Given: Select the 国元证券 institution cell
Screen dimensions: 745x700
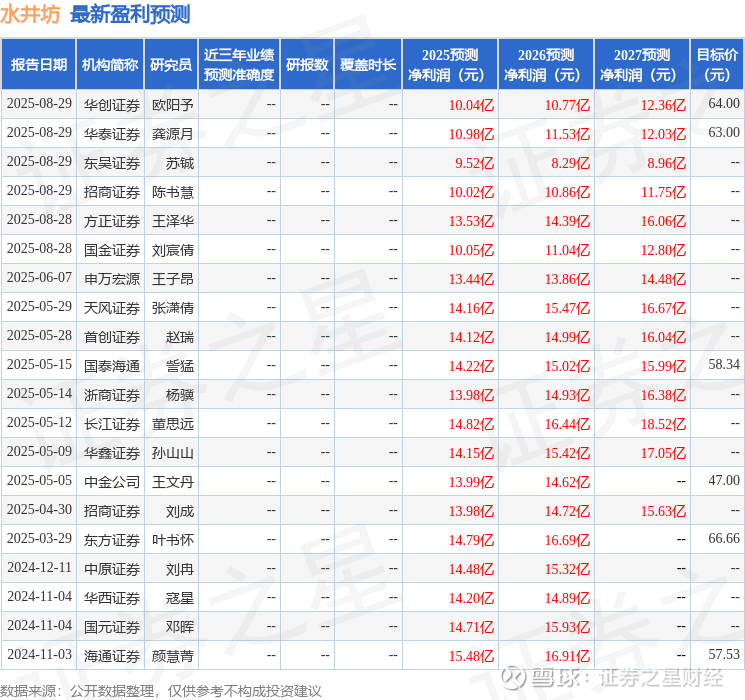Looking at the screenshot, I should pyautogui.click(x=112, y=627).
